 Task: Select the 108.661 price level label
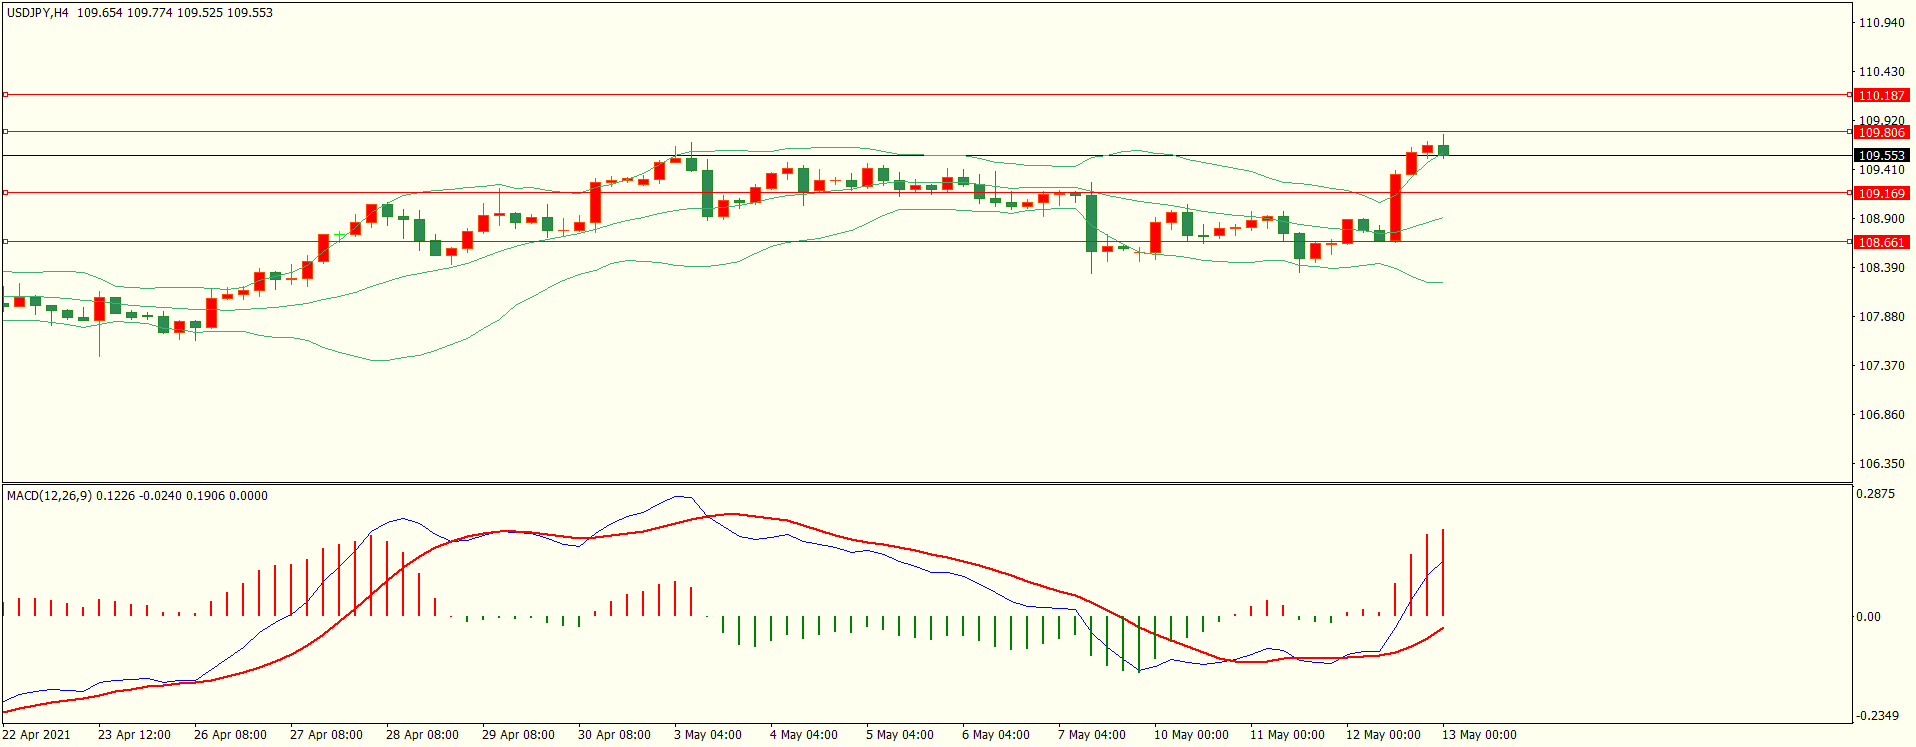(1881, 242)
